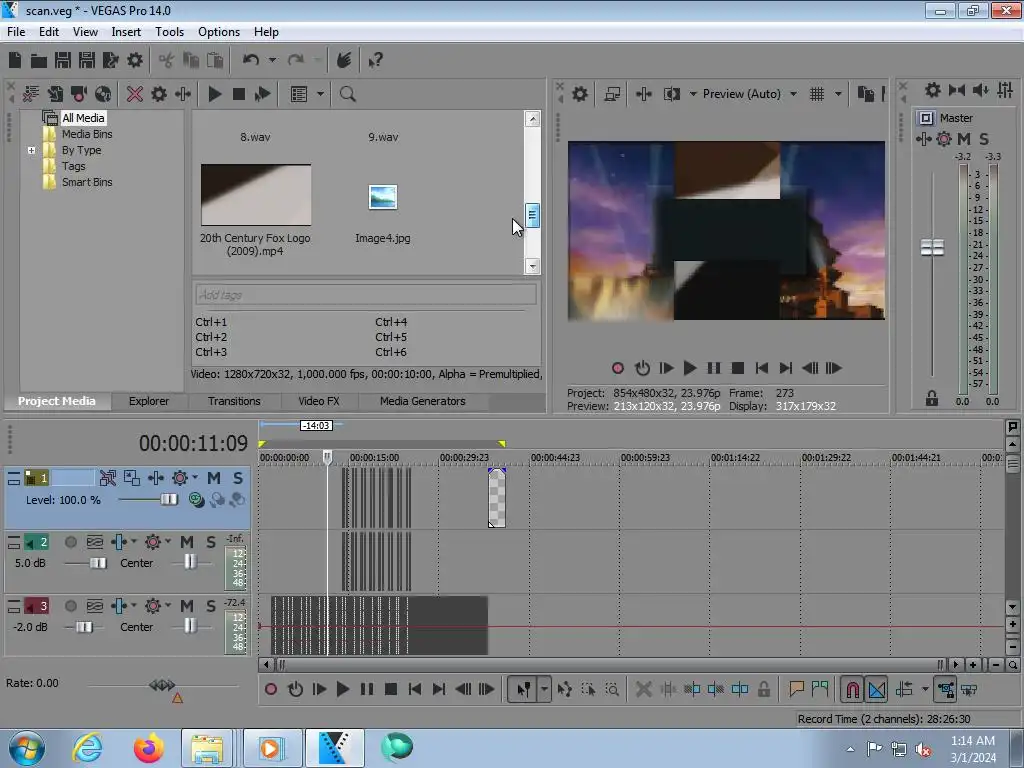Click preview Go to End button
Viewport: 1024px width, 768px height.
click(786, 368)
